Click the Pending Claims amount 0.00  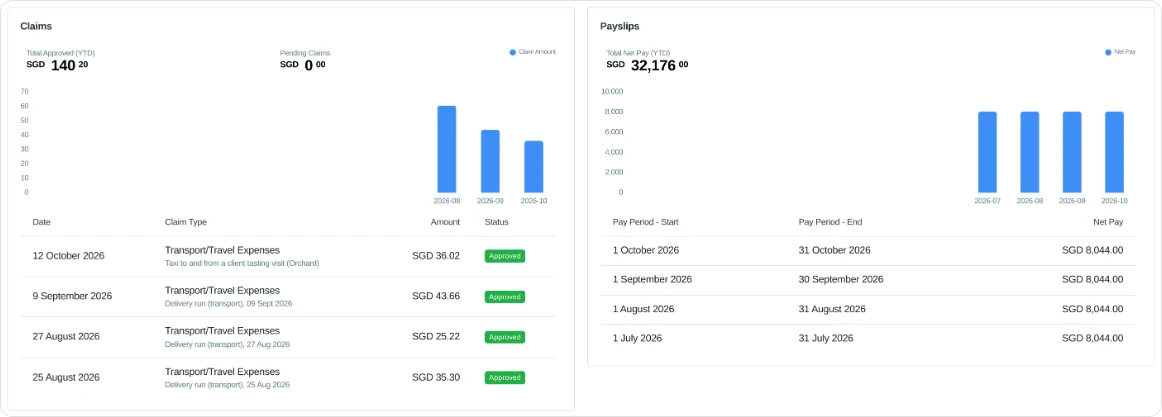[x=302, y=65]
